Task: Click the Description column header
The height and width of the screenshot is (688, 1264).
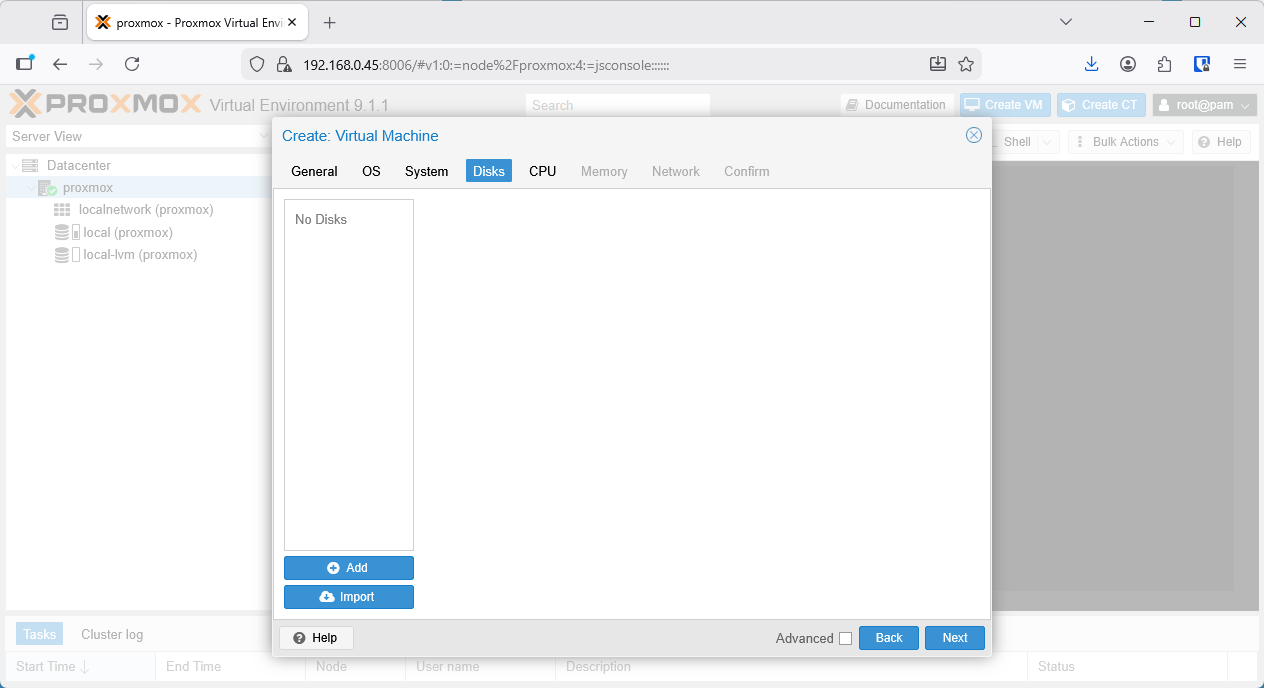Action: [791, 666]
